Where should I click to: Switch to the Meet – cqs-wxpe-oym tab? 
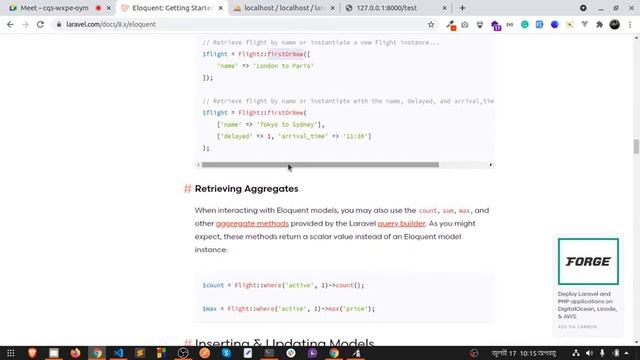pyautogui.click(x=54, y=8)
